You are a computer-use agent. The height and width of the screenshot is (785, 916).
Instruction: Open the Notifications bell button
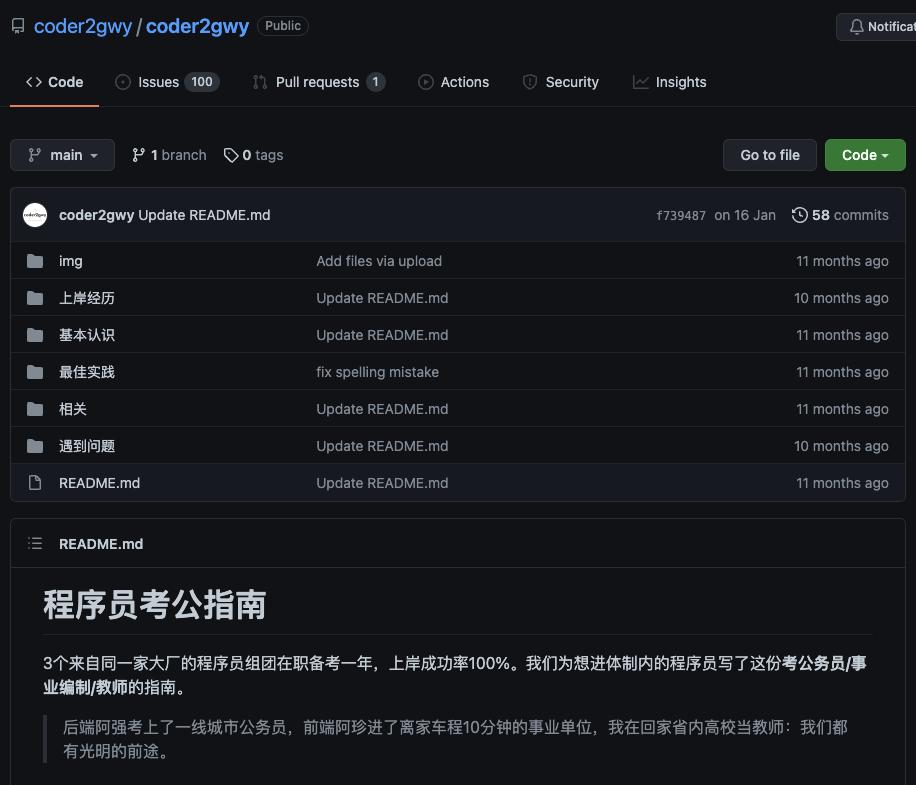tap(876, 27)
